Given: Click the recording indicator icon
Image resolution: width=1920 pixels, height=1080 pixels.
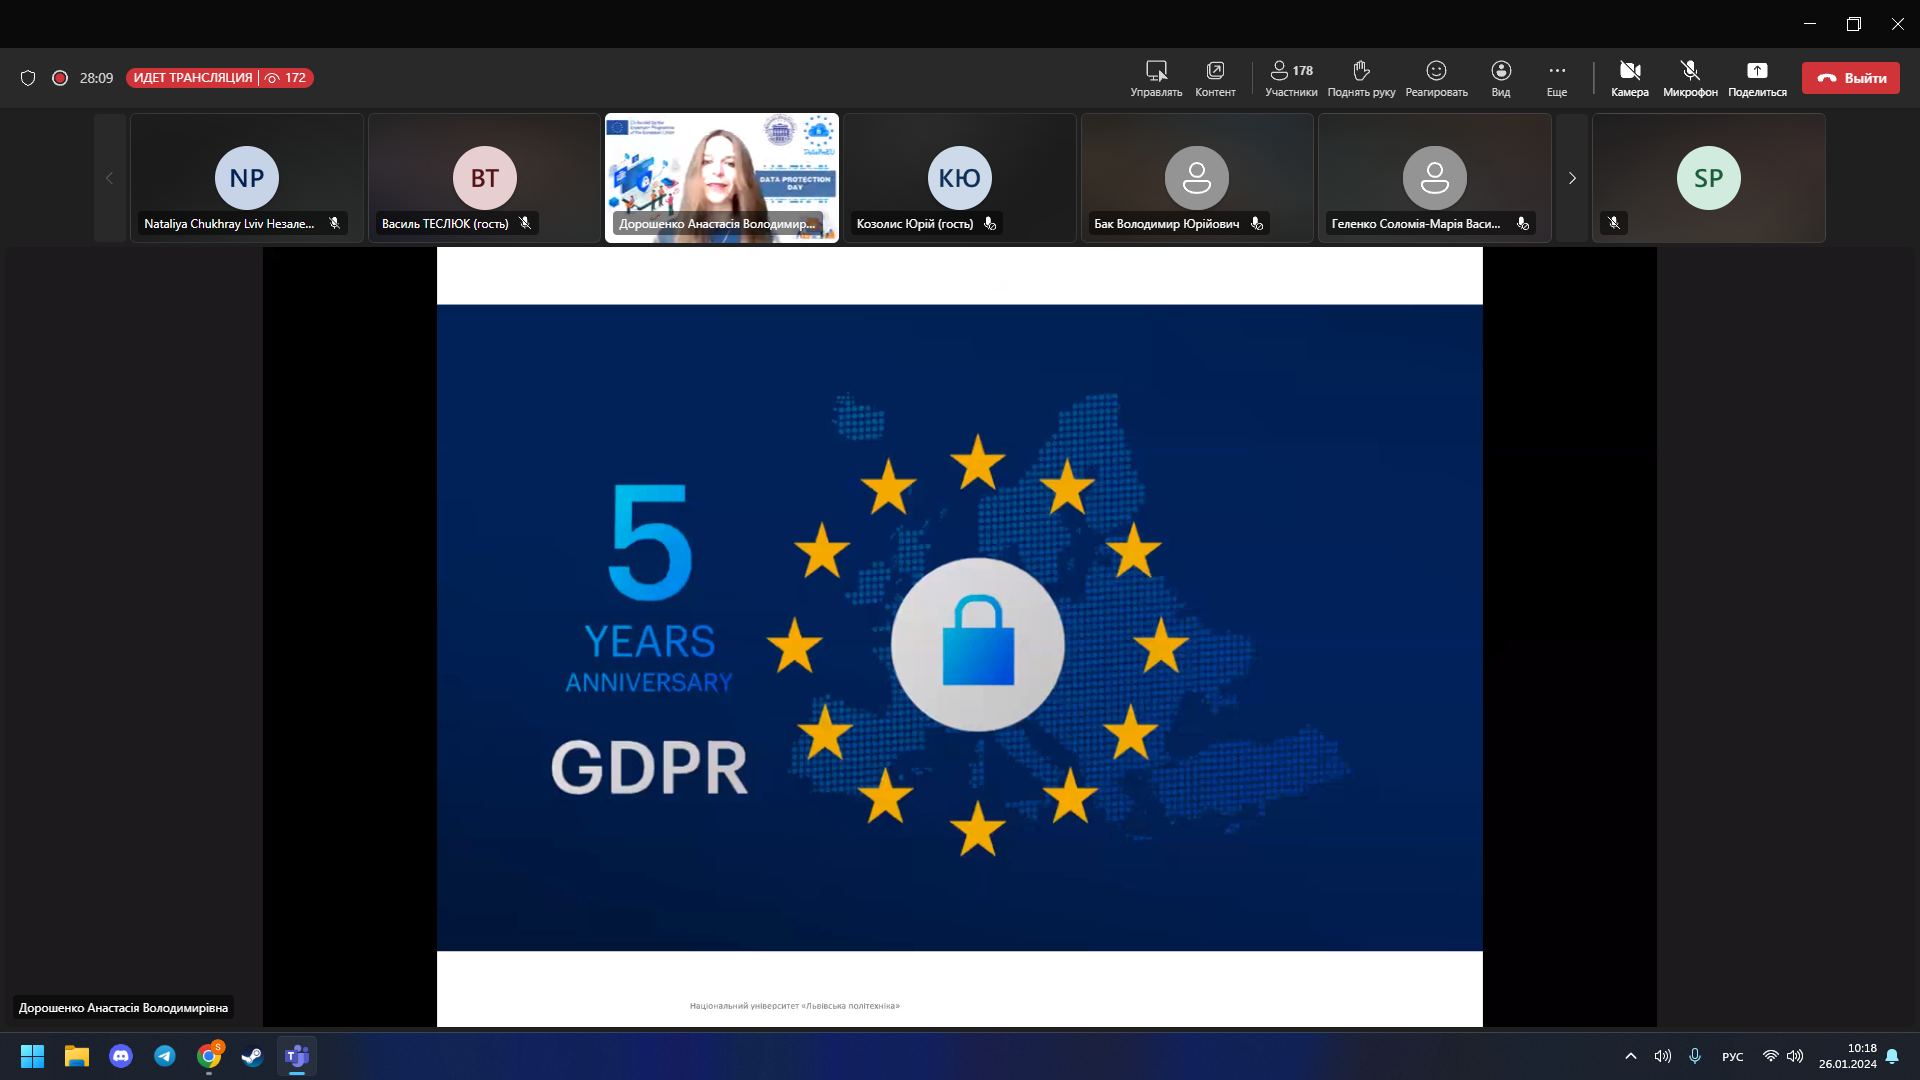Looking at the screenshot, I should [x=60, y=78].
